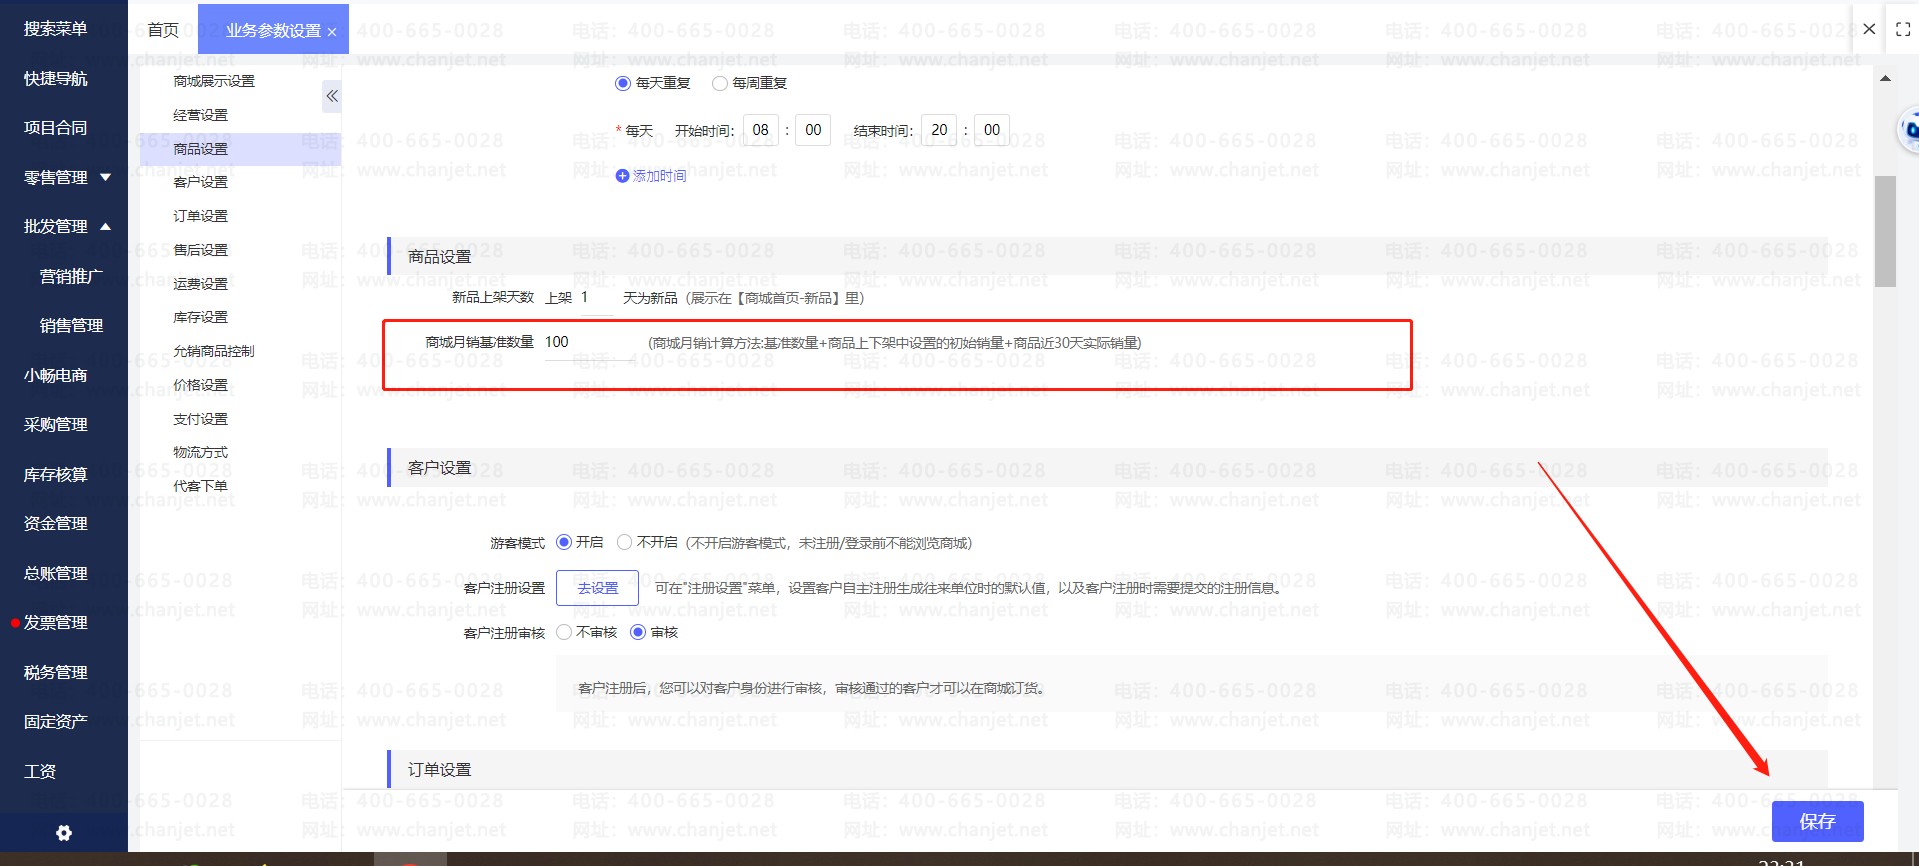The width and height of the screenshot is (1919, 866).
Task: Select the 业务参数设置 tab
Action: click(x=273, y=30)
